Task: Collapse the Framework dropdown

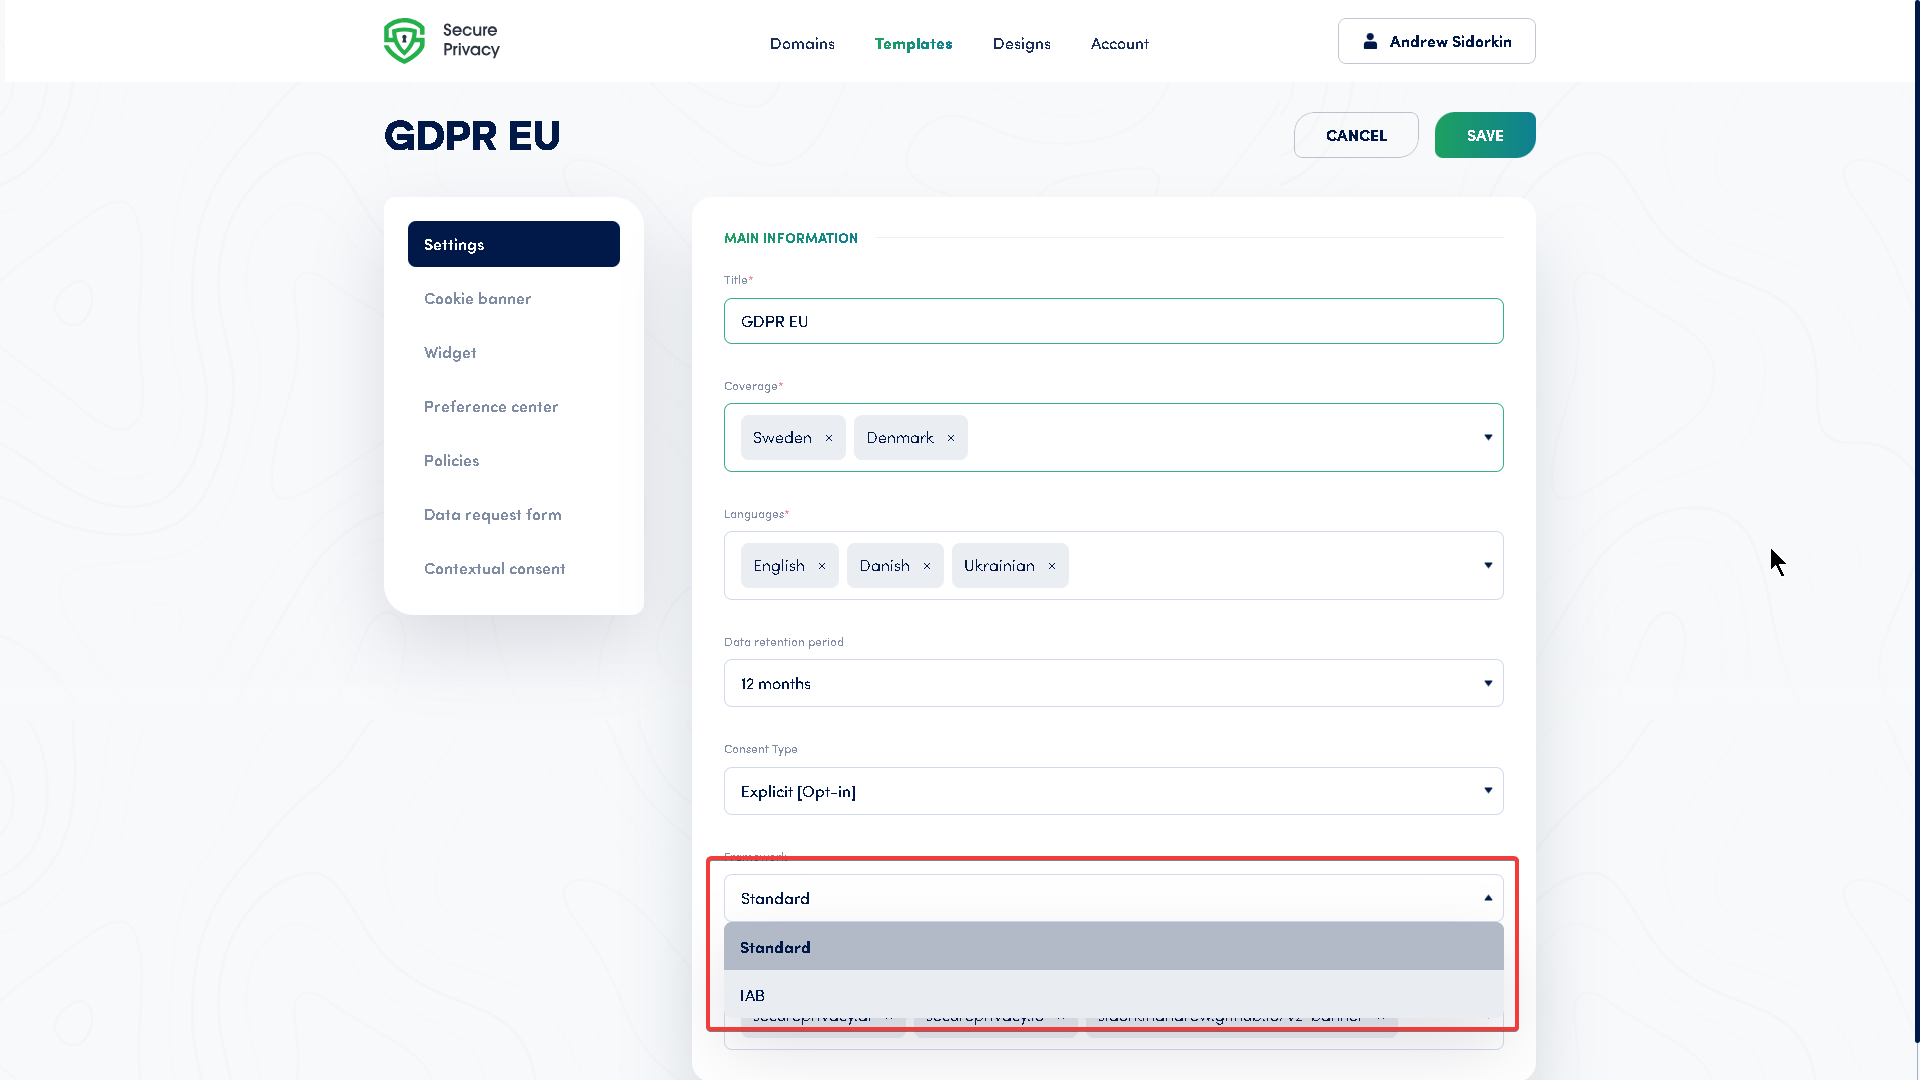Action: coord(1488,898)
